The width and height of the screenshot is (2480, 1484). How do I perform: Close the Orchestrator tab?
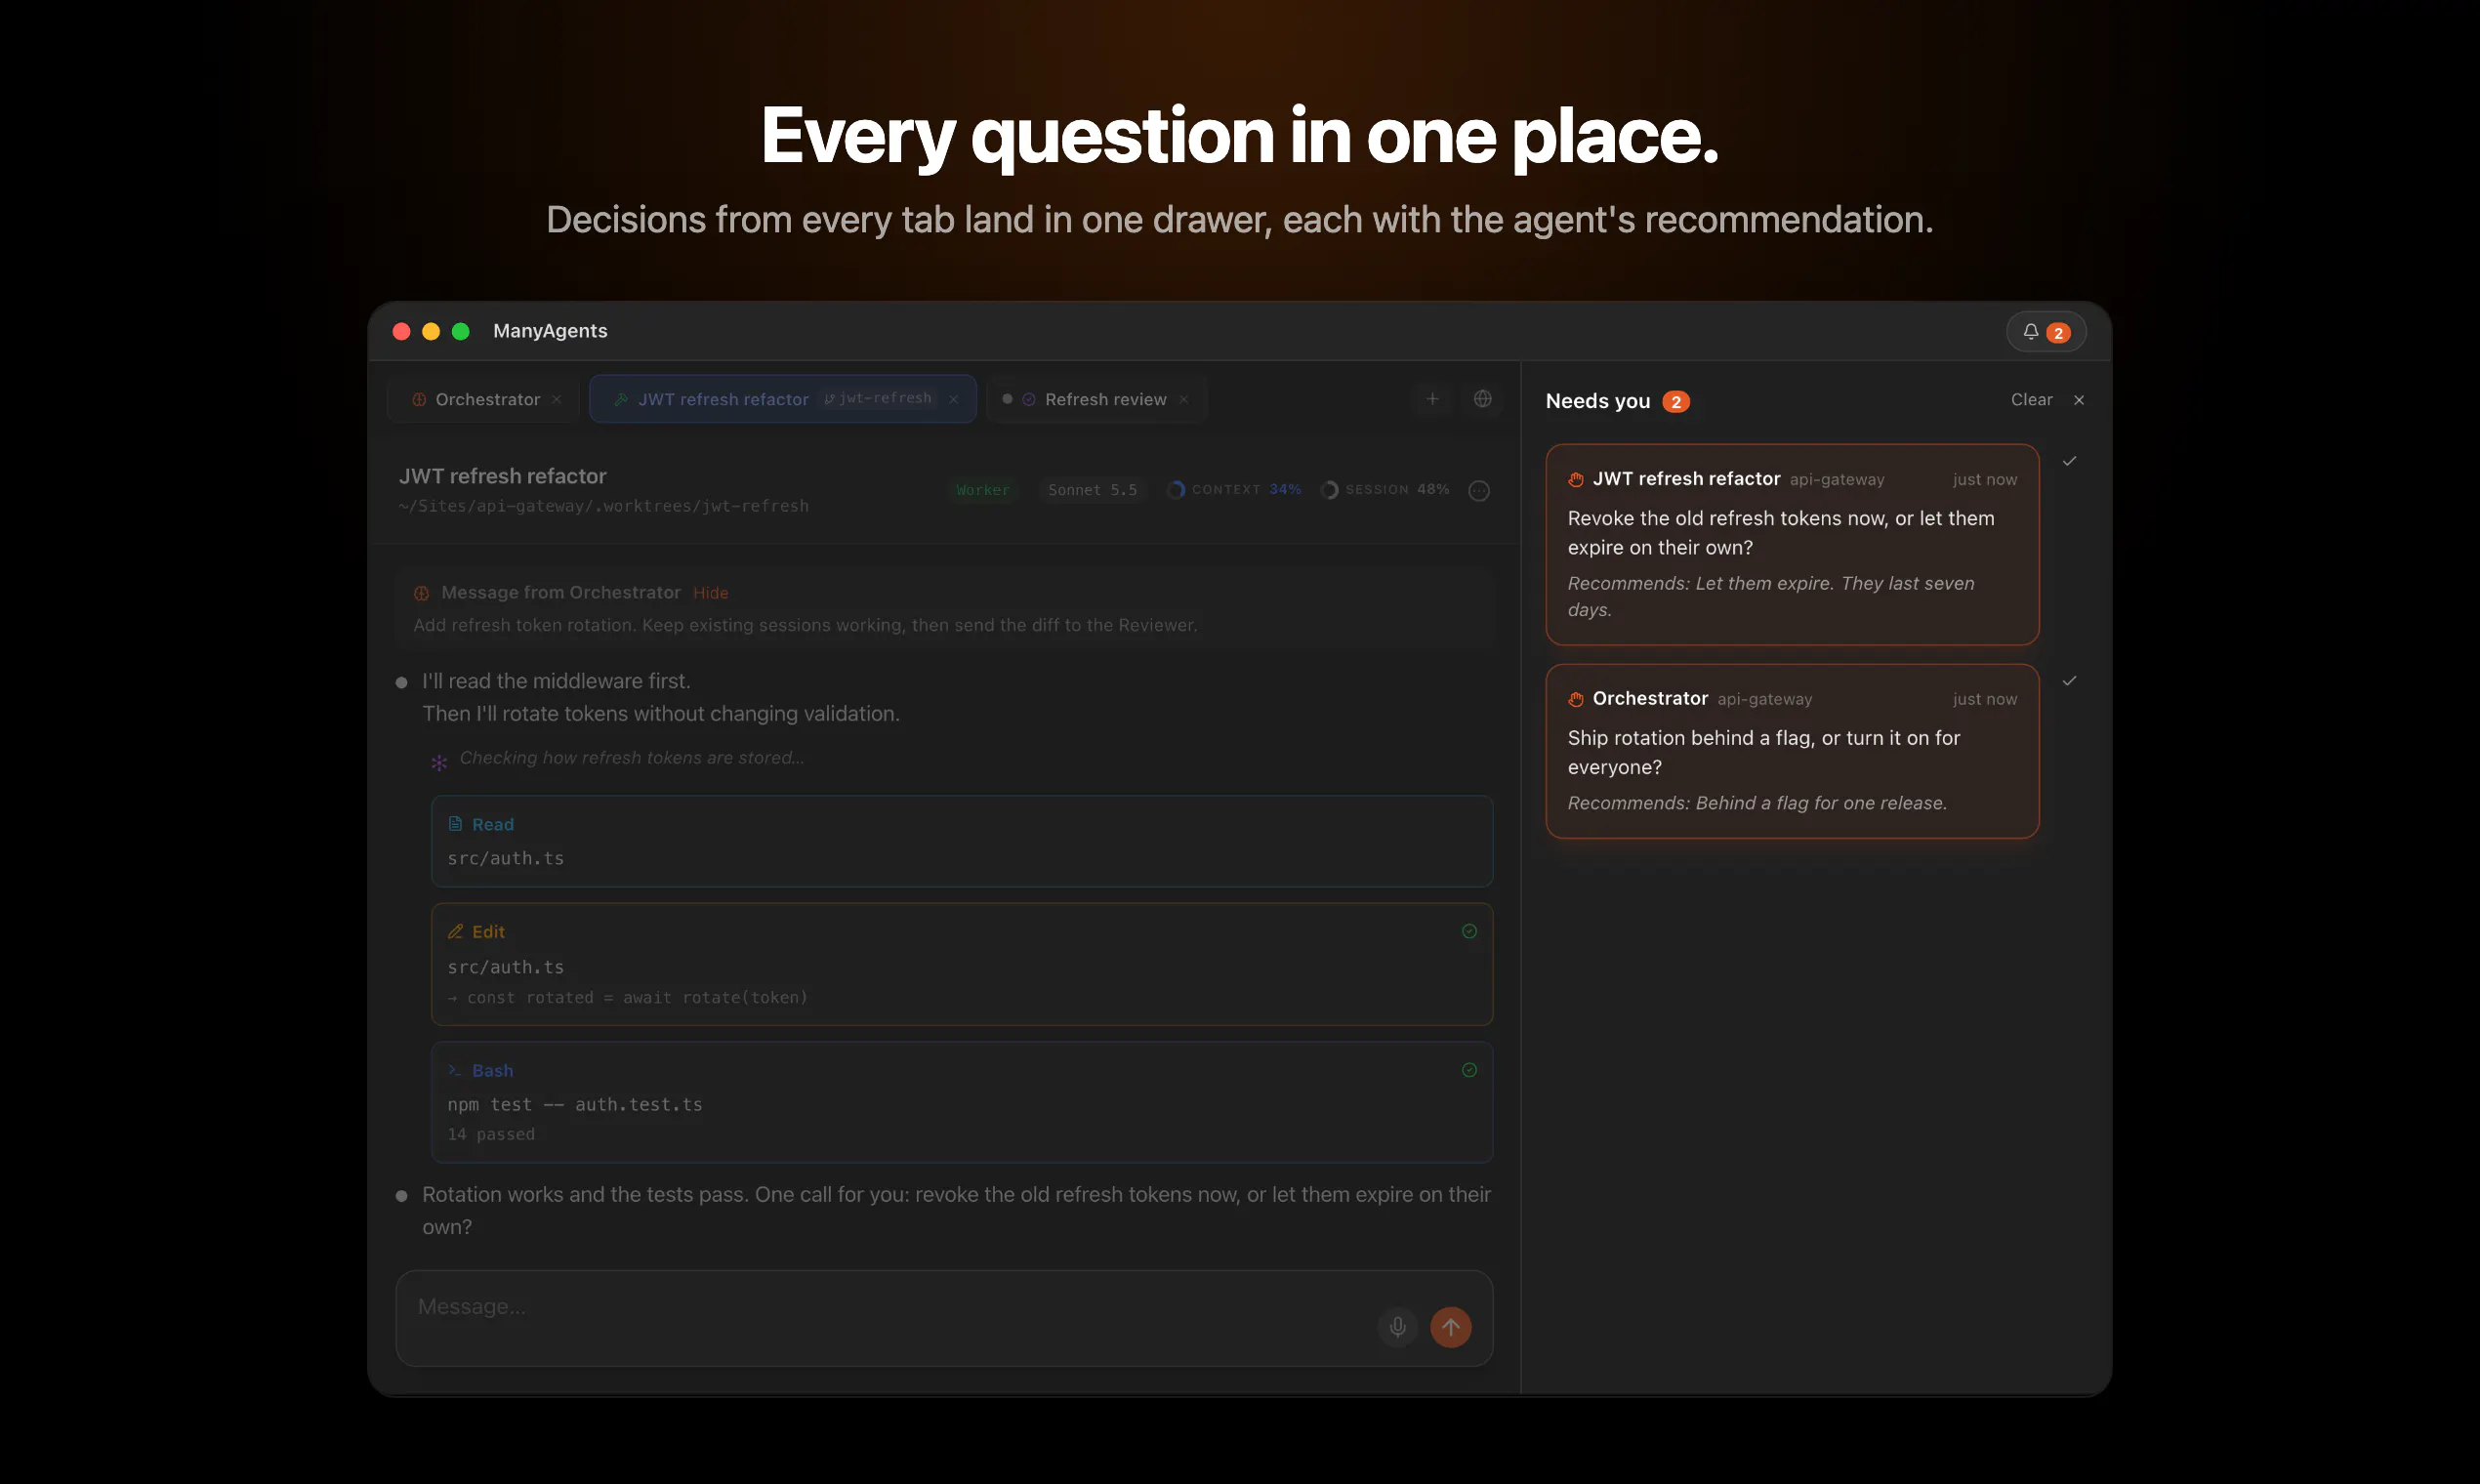pos(557,399)
